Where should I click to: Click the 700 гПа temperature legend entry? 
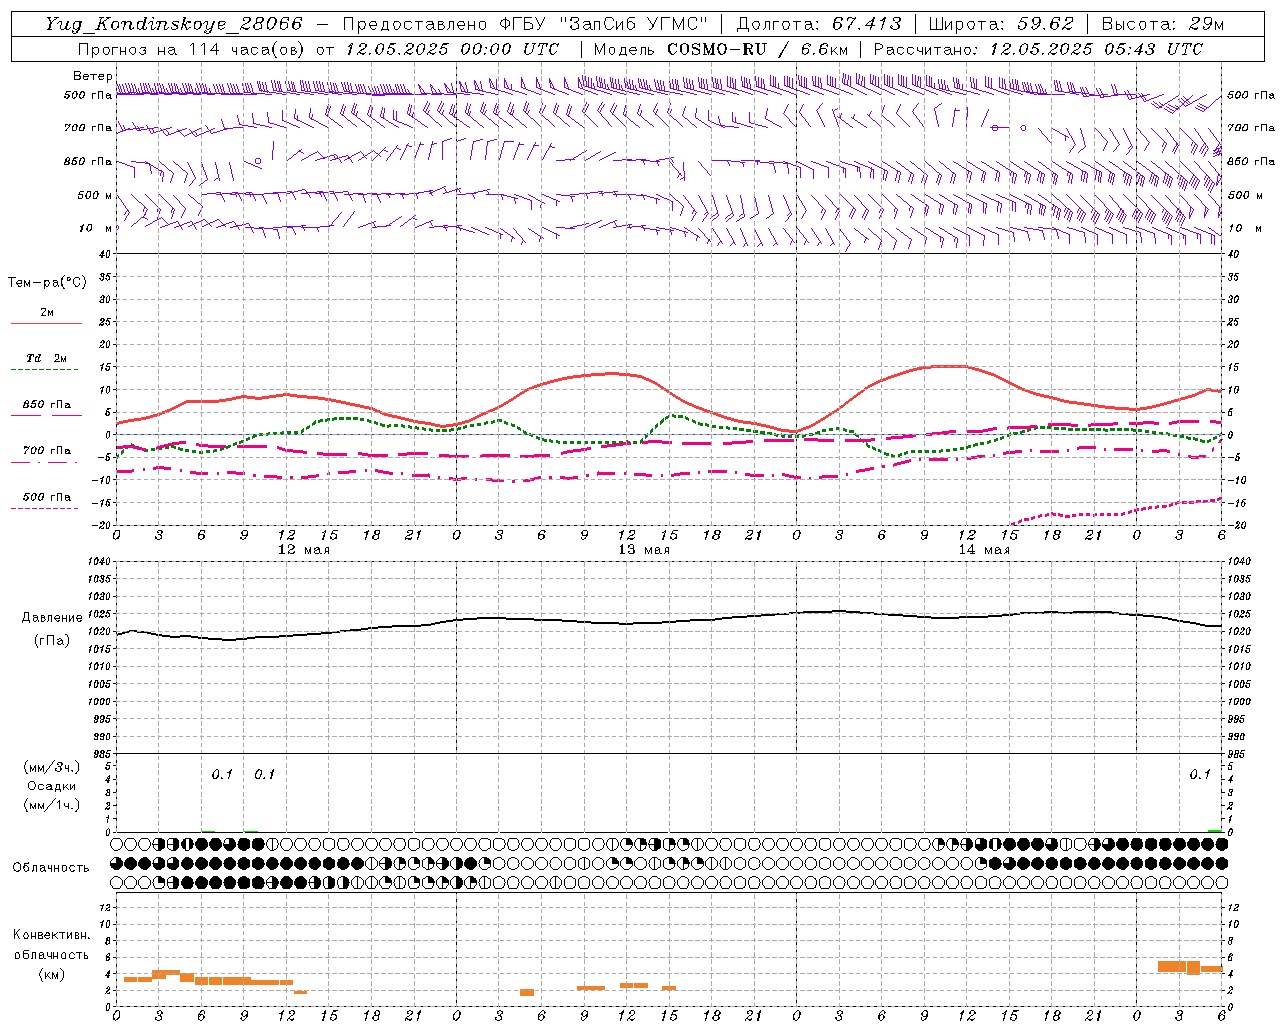[x=47, y=451]
